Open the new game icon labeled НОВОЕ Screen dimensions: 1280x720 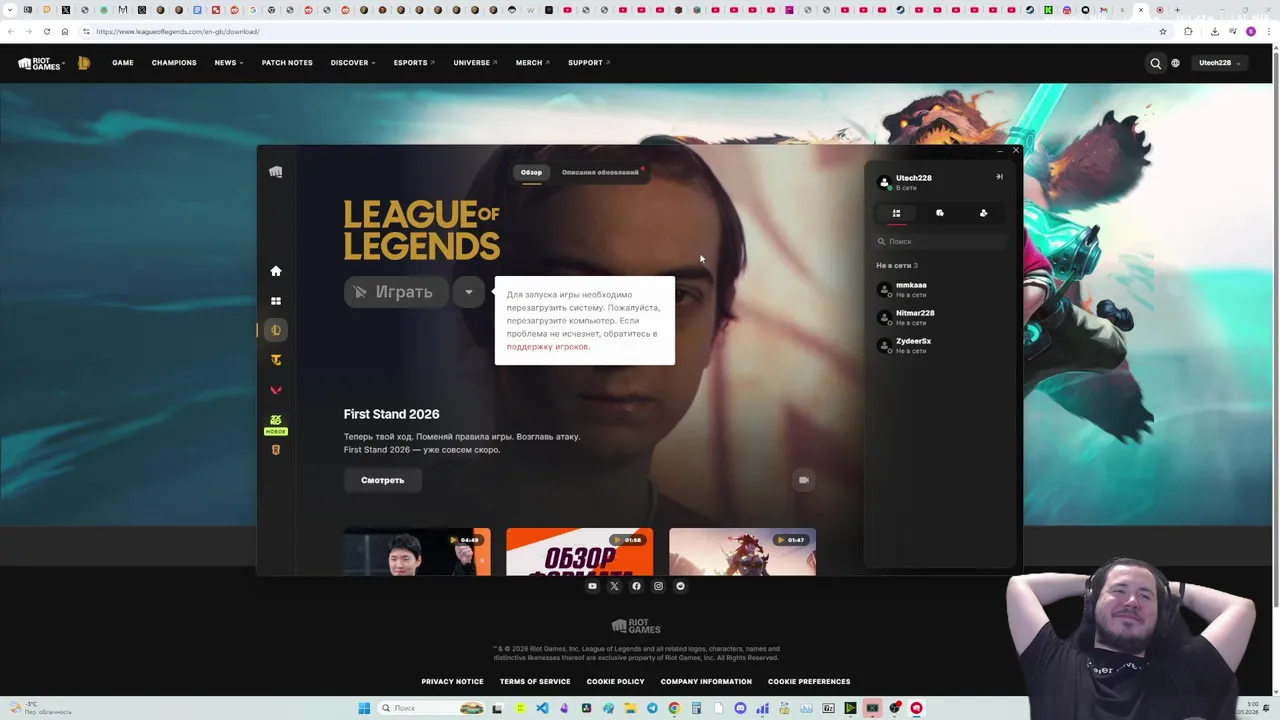click(276, 424)
